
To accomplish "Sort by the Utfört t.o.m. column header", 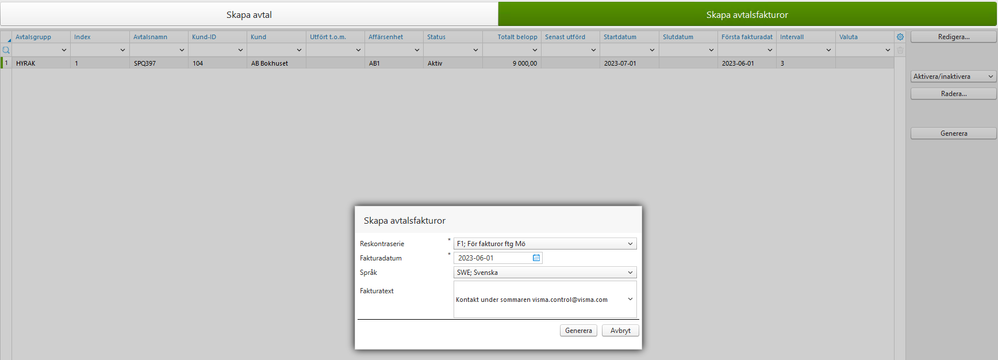I will [335, 38].
